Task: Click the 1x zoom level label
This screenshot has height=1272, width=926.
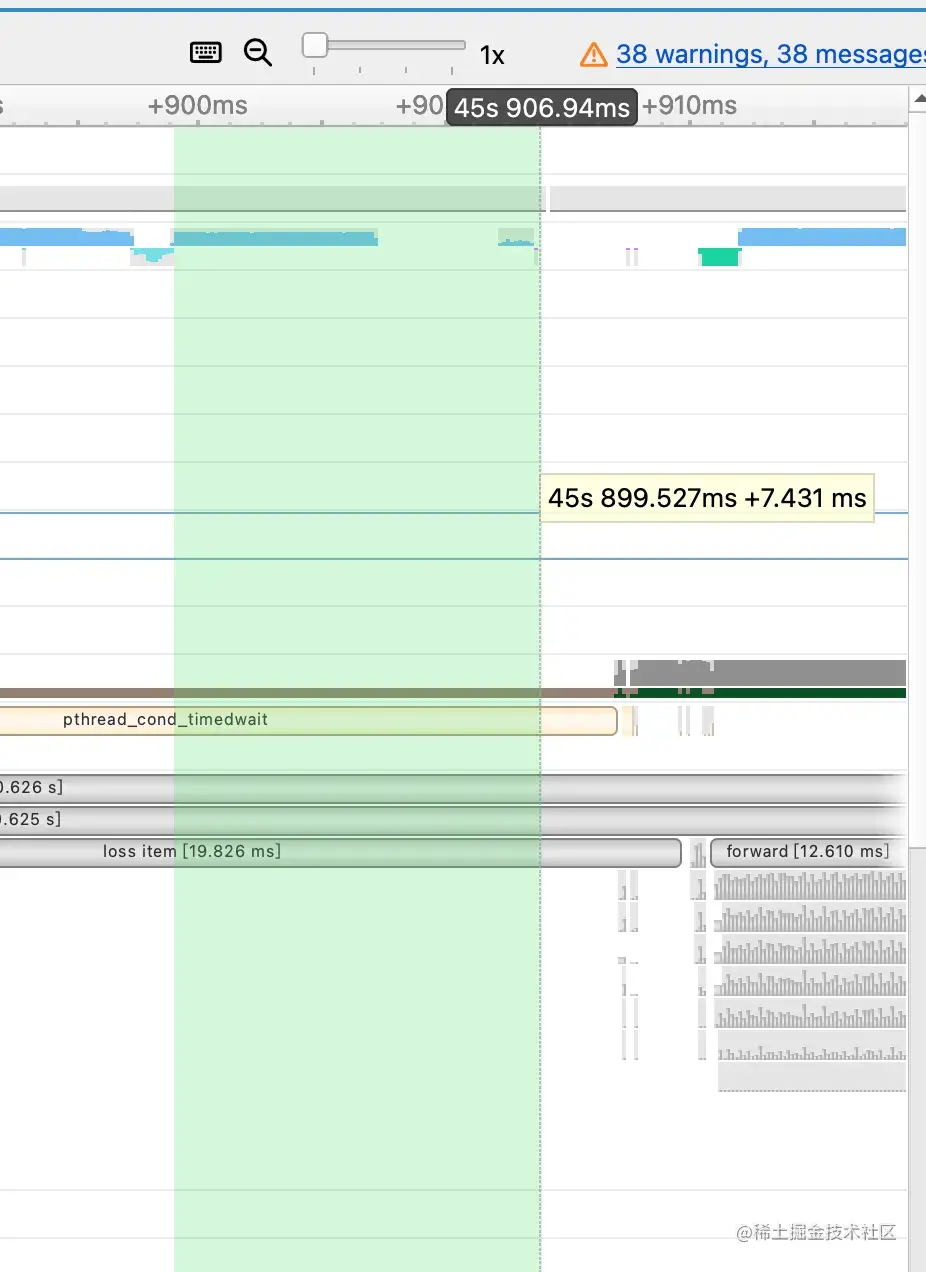Action: [x=492, y=56]
